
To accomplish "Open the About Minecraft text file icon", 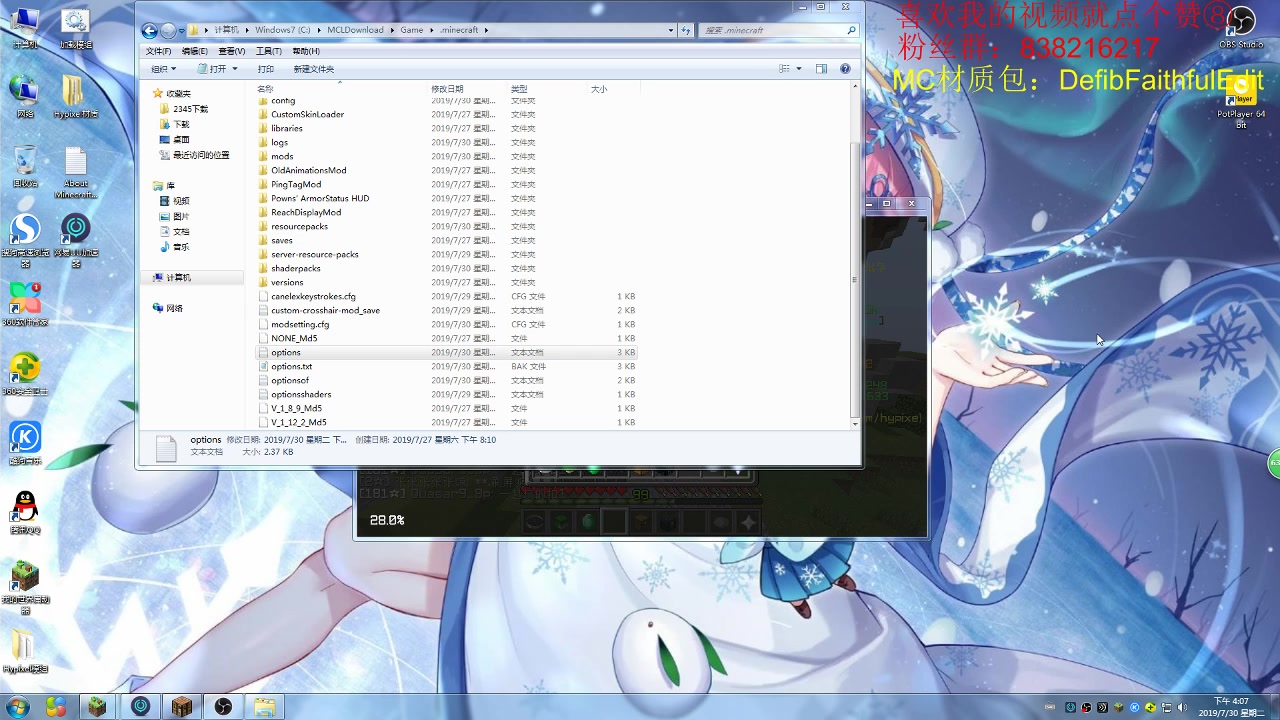I will click(x=76, y=173).
